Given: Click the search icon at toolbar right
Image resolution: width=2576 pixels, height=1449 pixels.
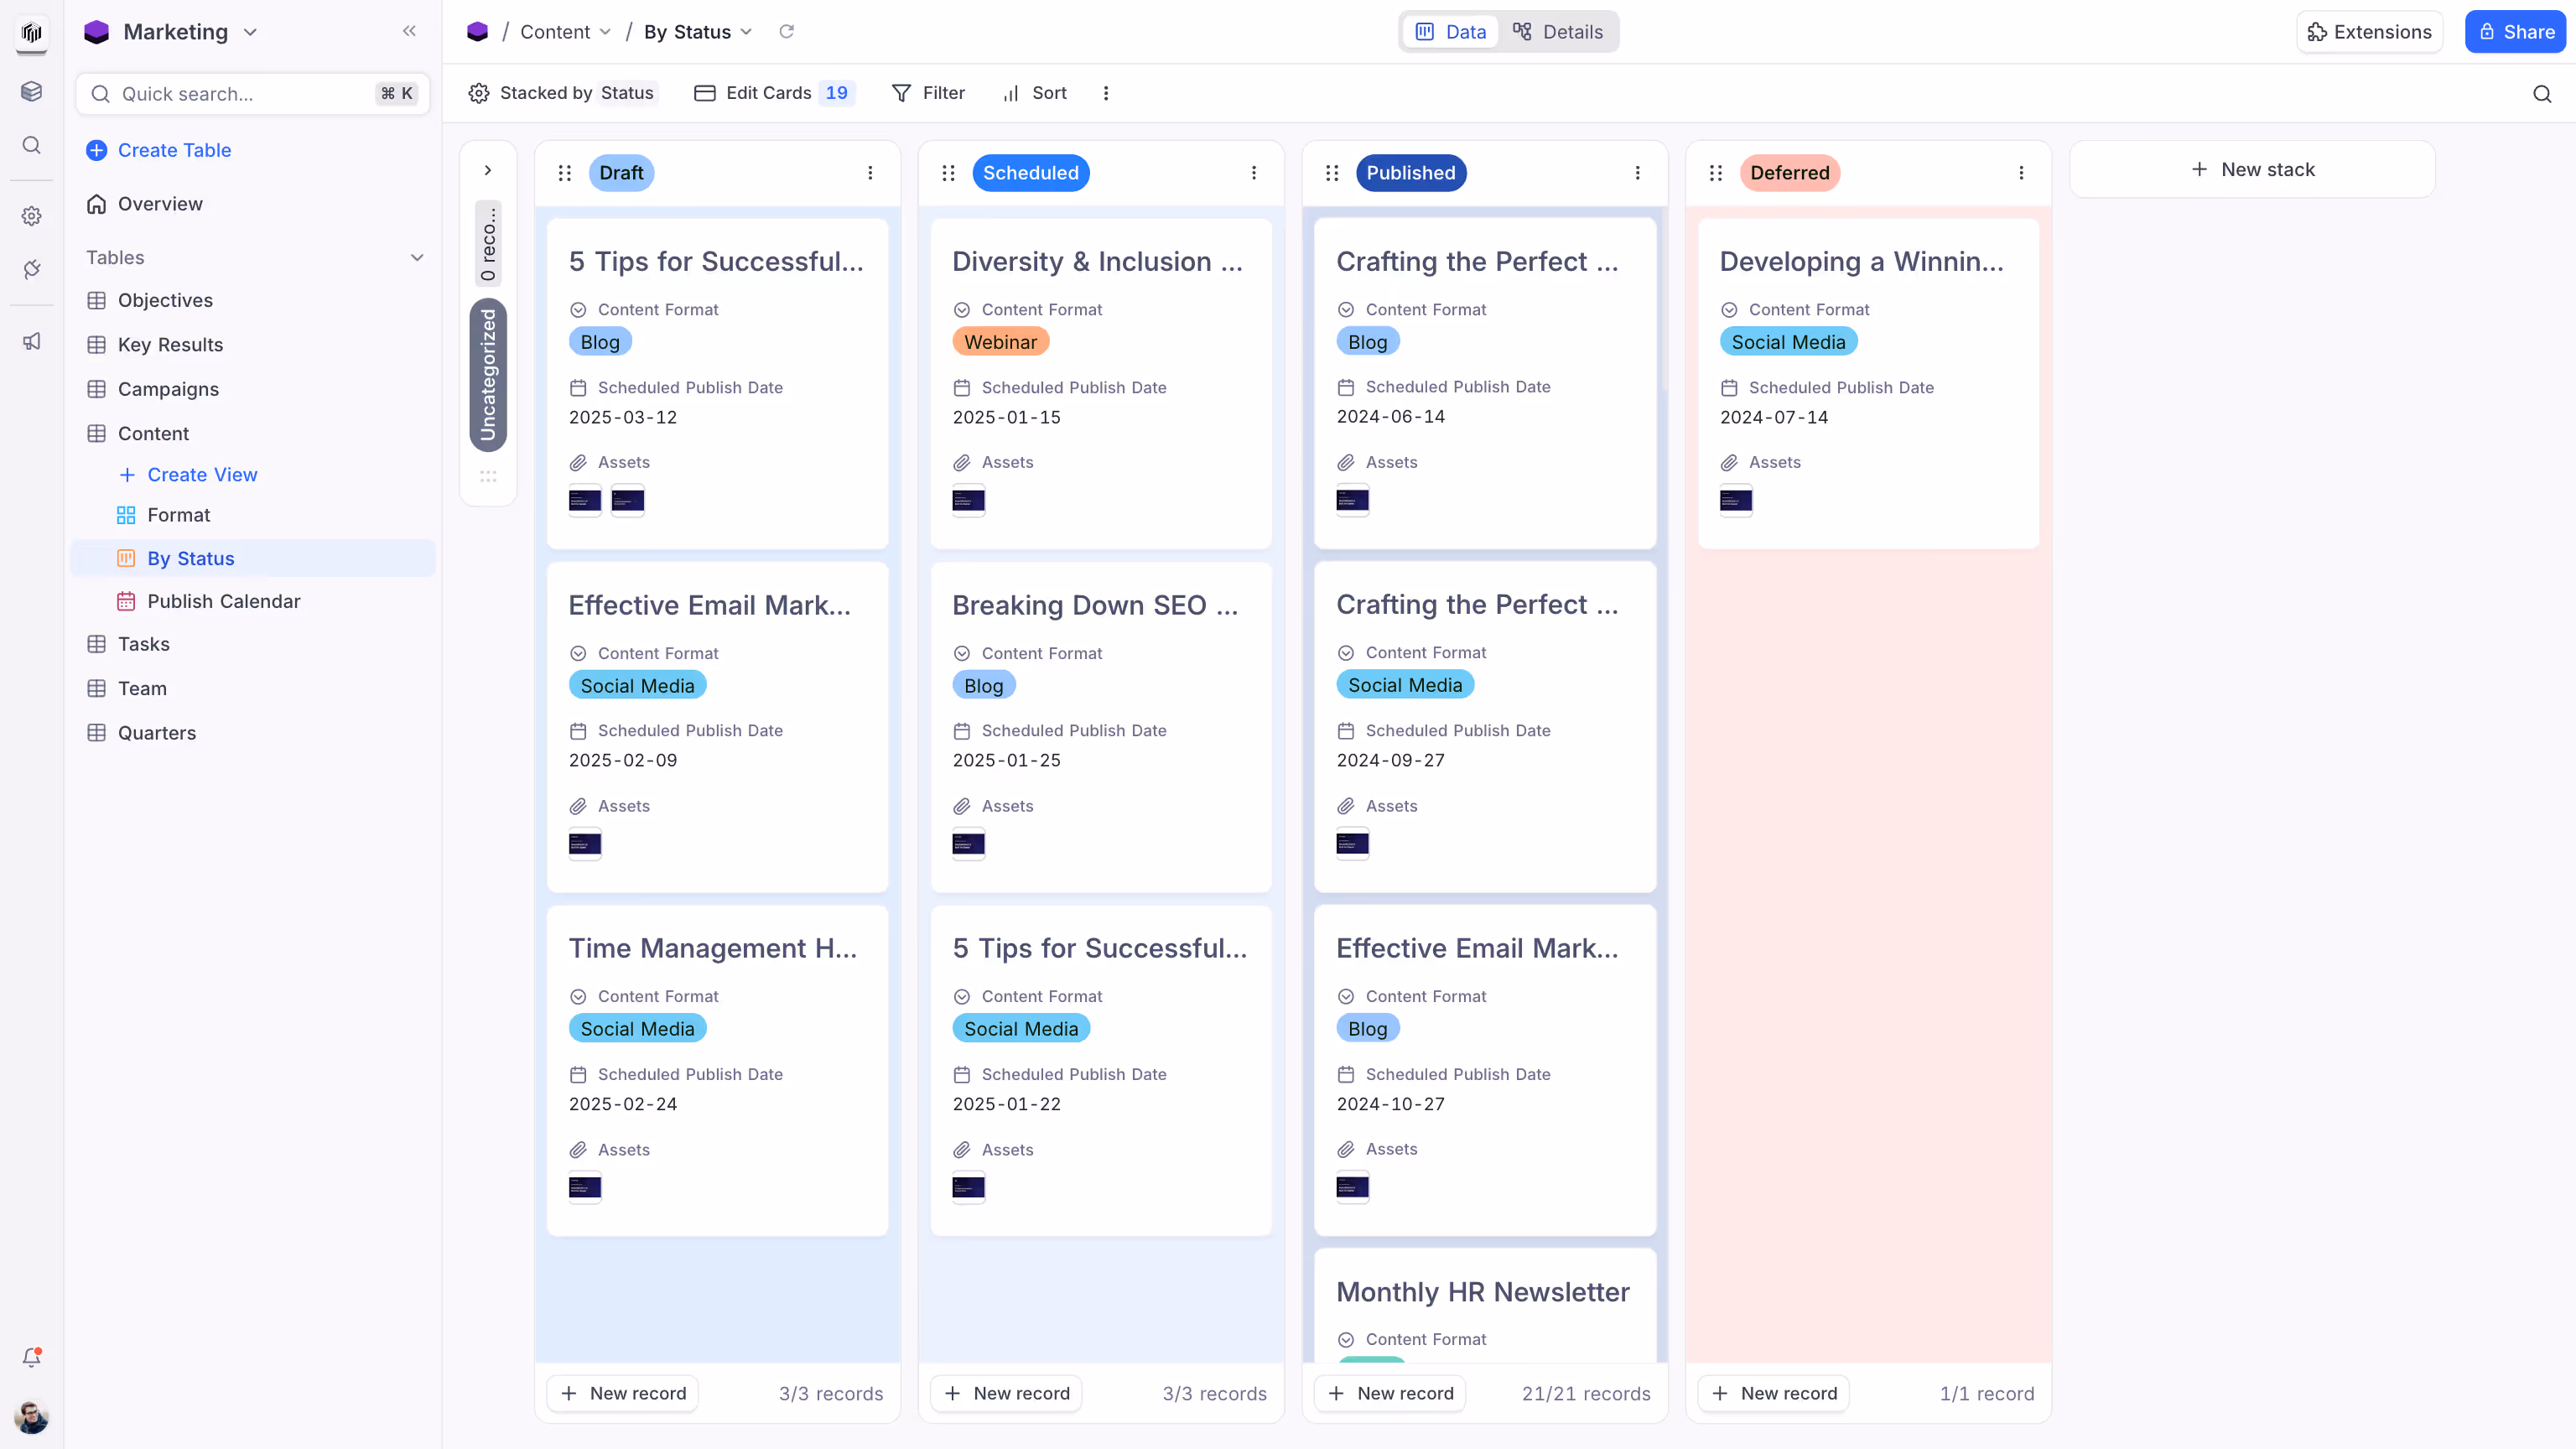Looking at the screenshot, I should [2542, 94].
